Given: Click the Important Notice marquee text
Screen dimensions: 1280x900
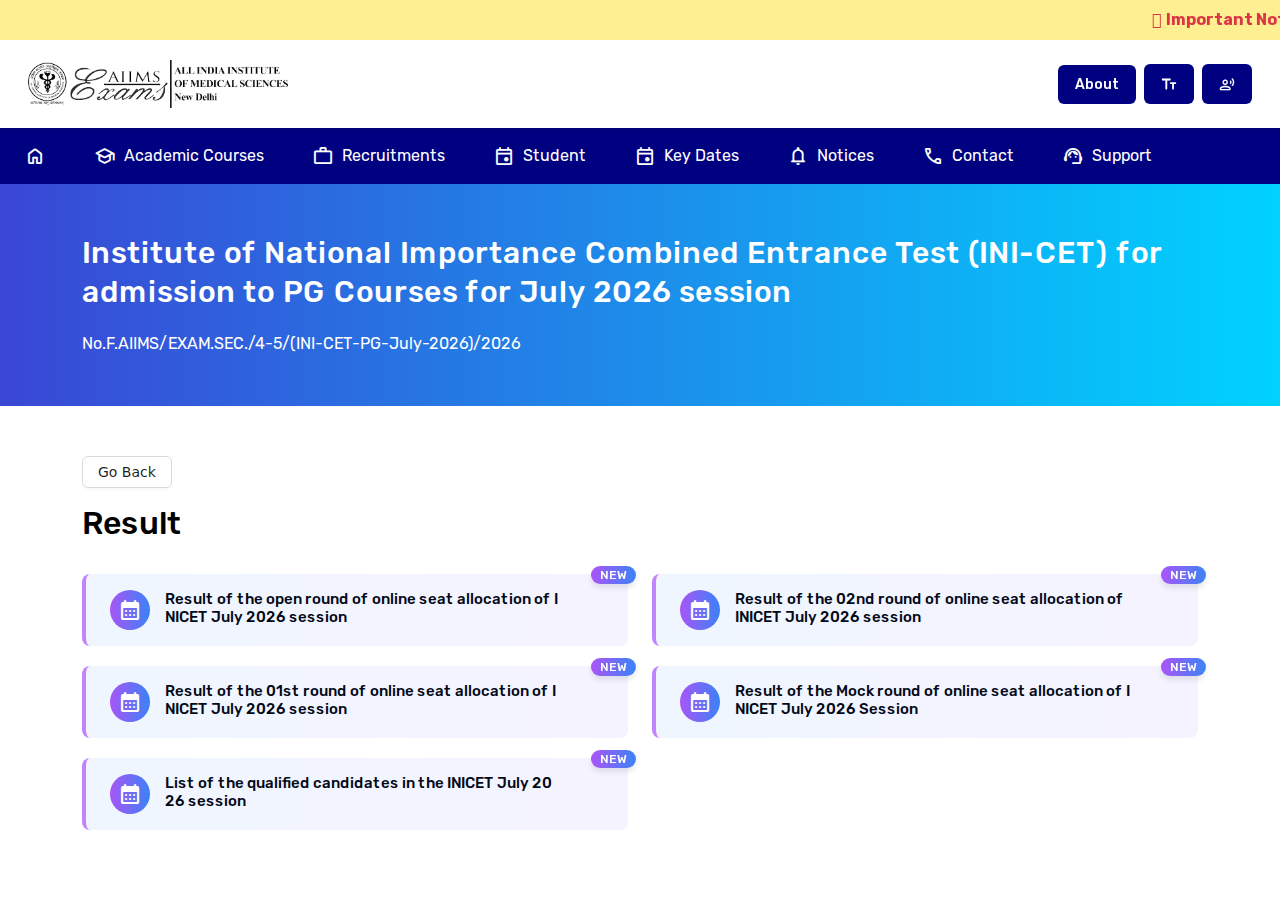Looking at the screenshot, I should click(x=1216, y=20).
